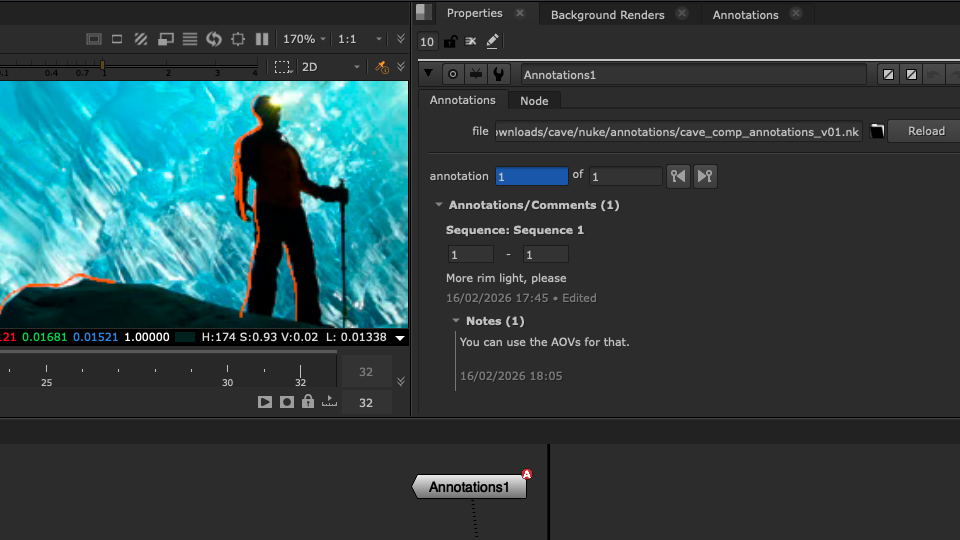The image size is (960, 540).
Task: Open the Node tab
Action: coord(534,101)
